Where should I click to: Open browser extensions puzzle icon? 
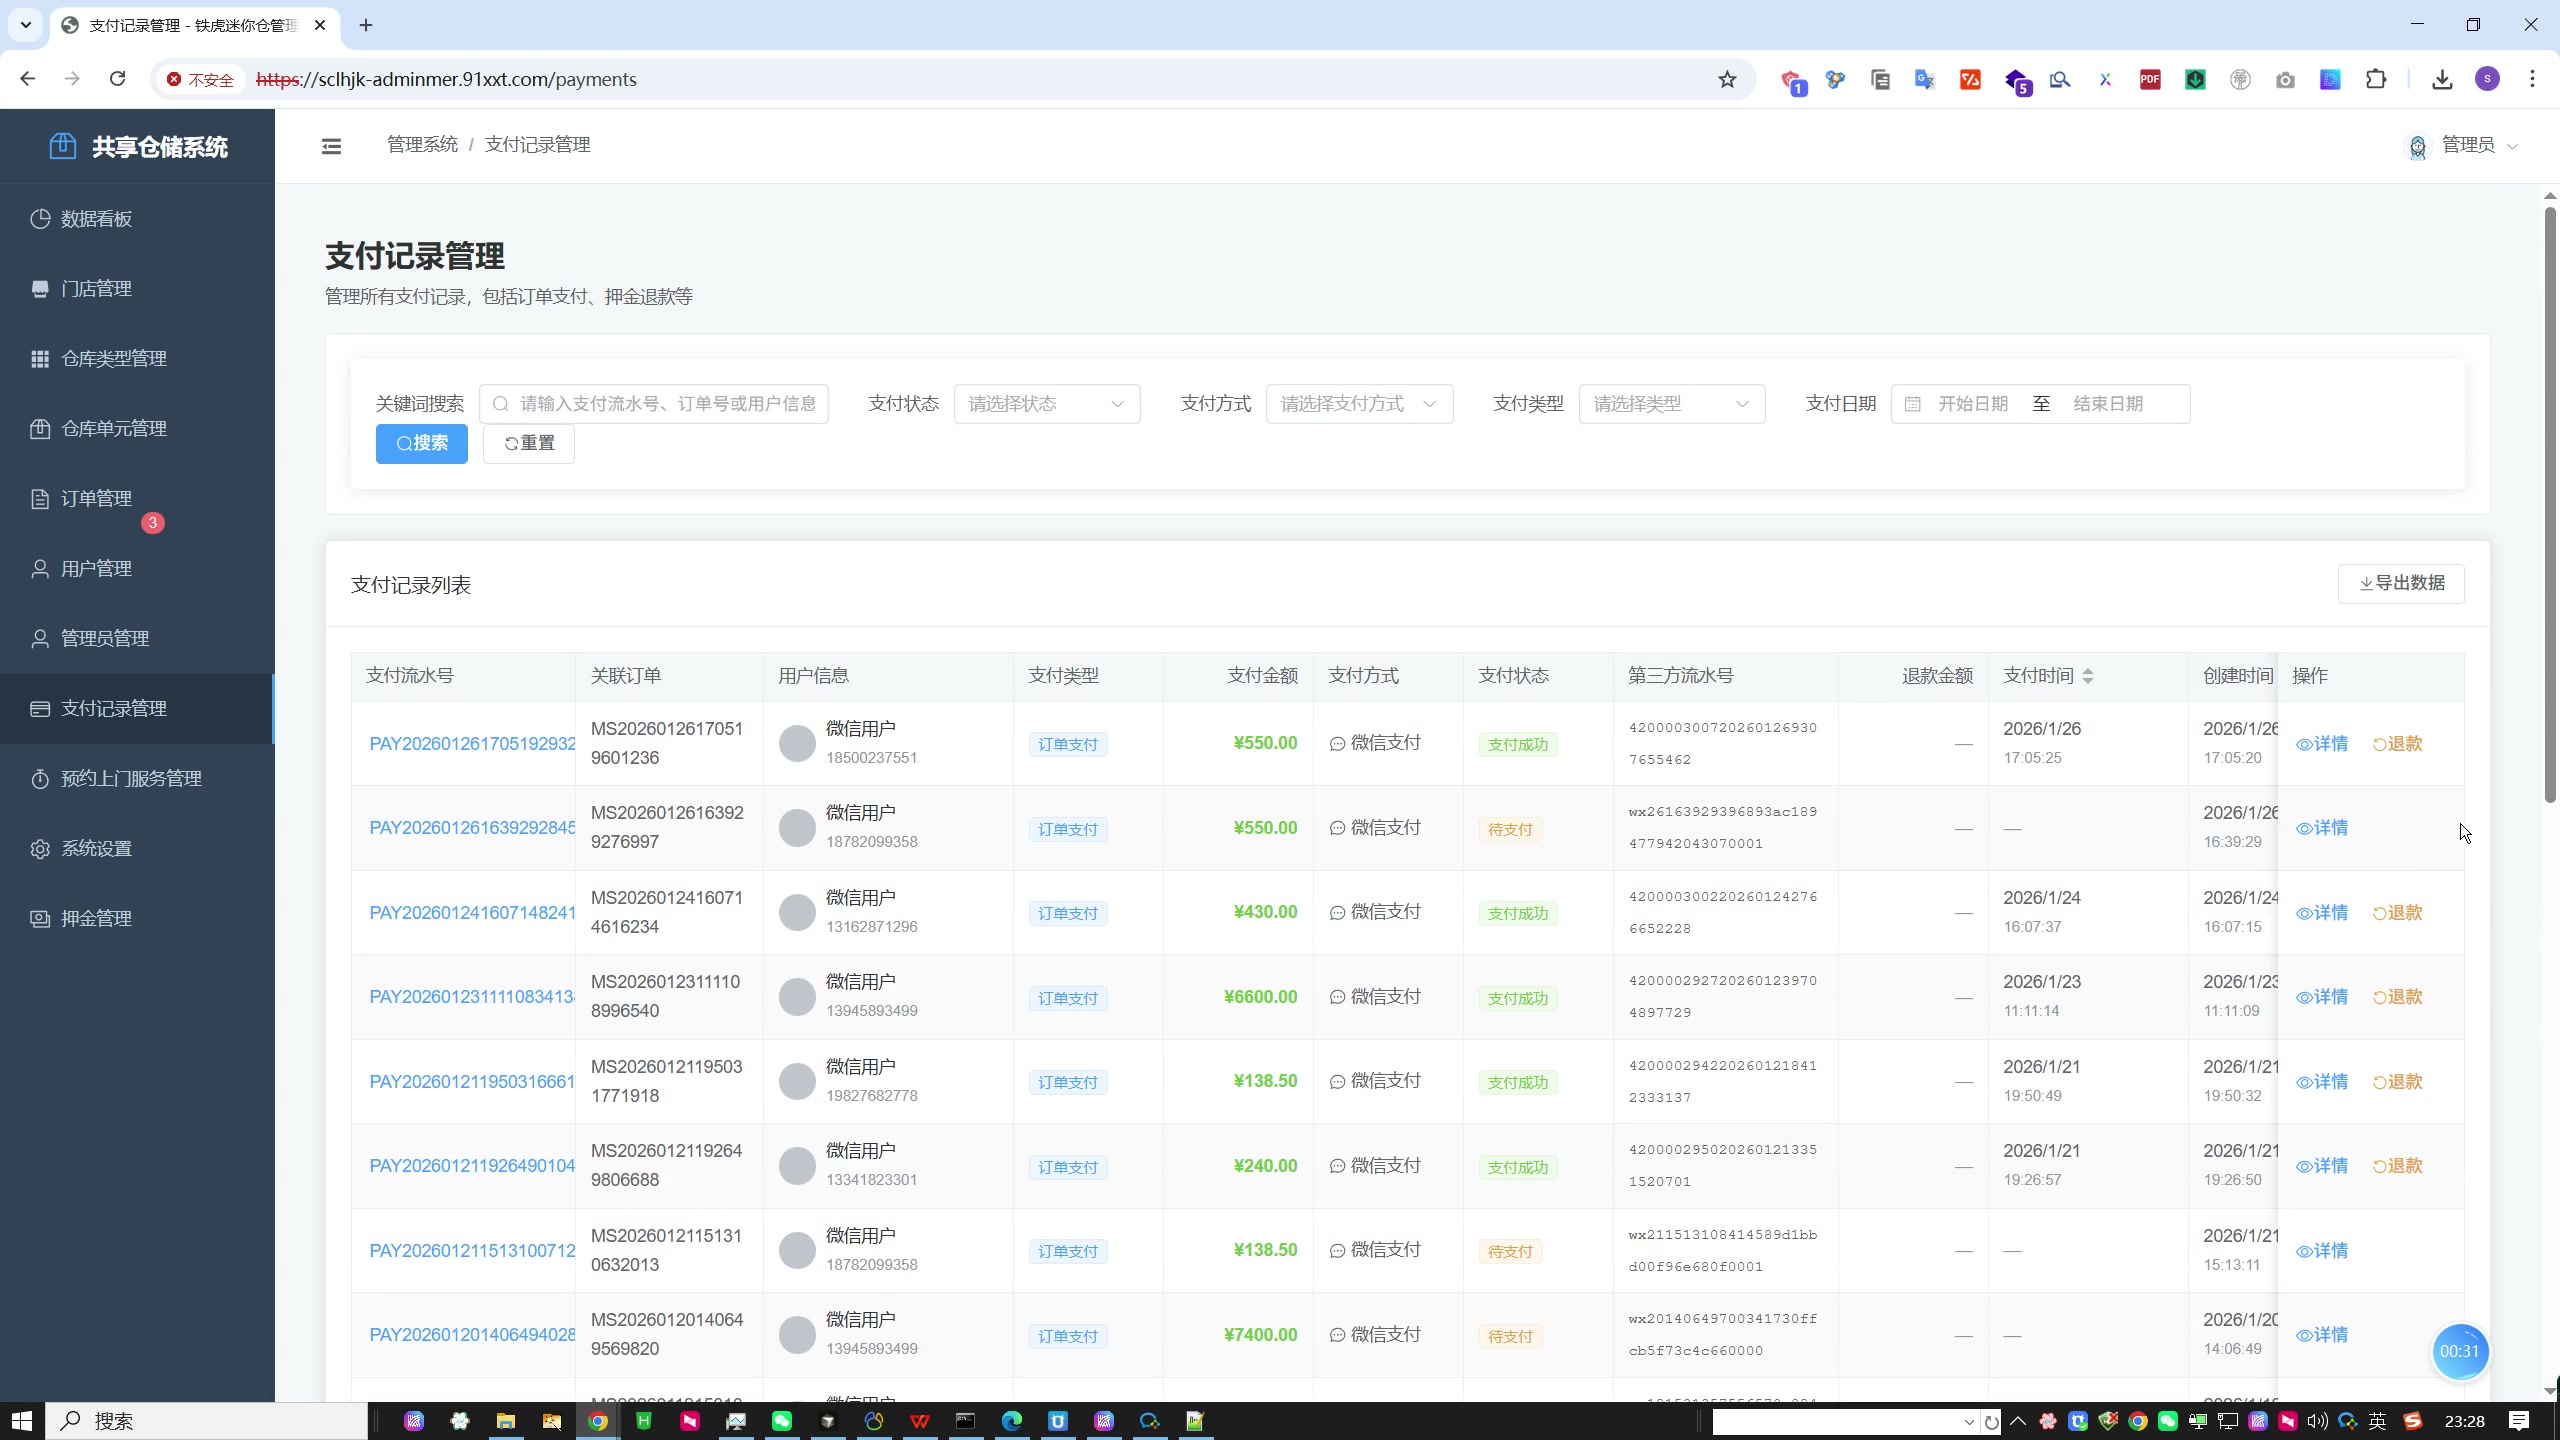(x=2376, y=80)
